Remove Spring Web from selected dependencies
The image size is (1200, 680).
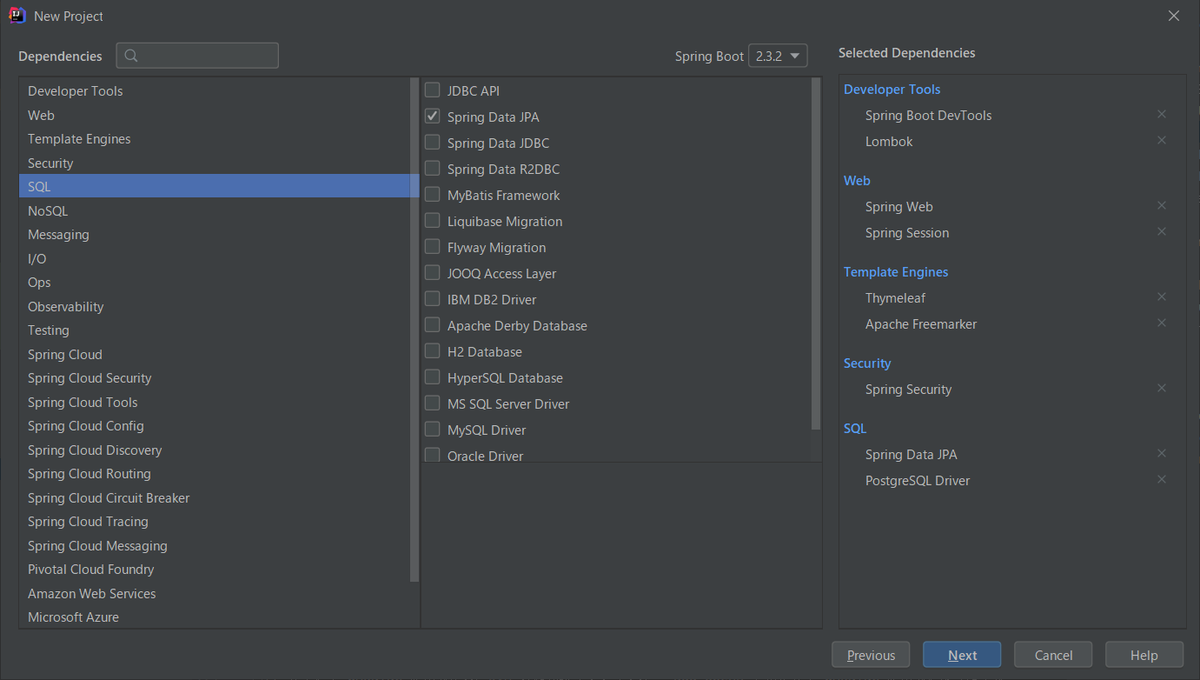1161,205
